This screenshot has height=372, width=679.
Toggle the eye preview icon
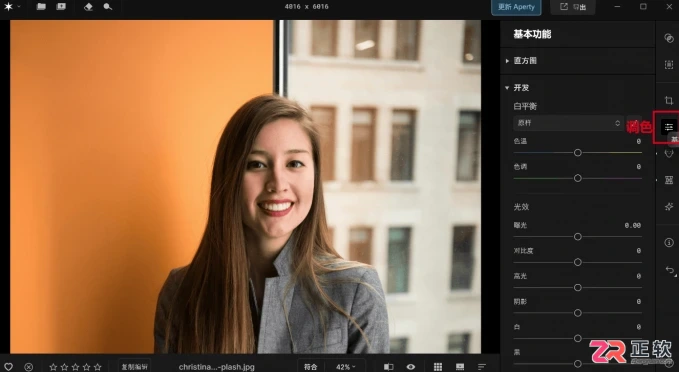pyautogui.click(x=411, y=367)
